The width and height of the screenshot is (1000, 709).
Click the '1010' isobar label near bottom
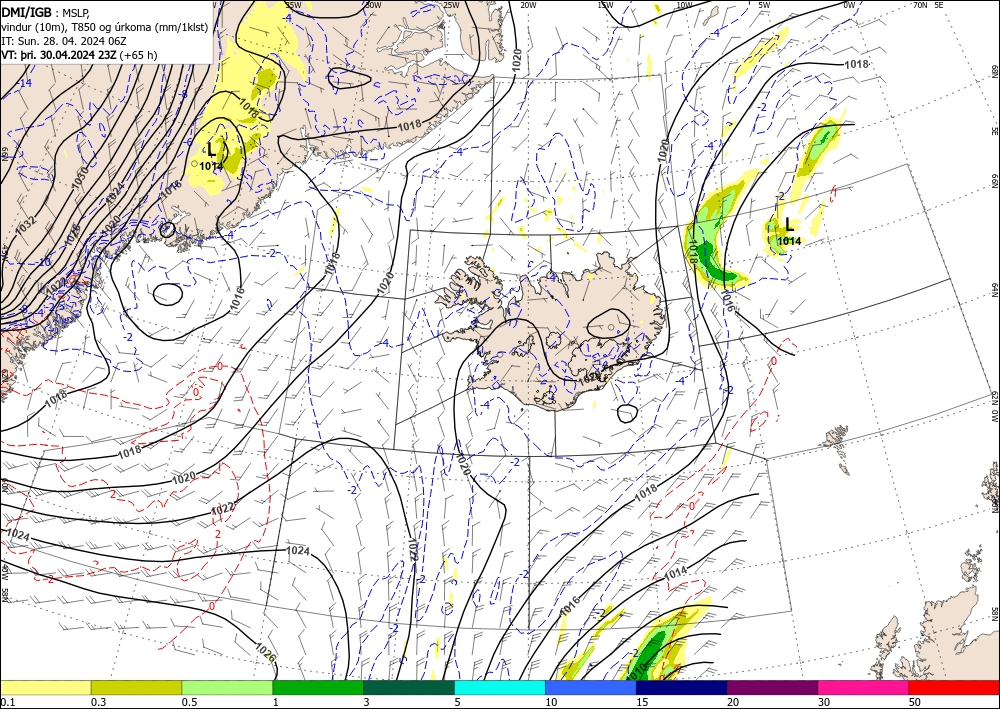(x=637, y=673)
